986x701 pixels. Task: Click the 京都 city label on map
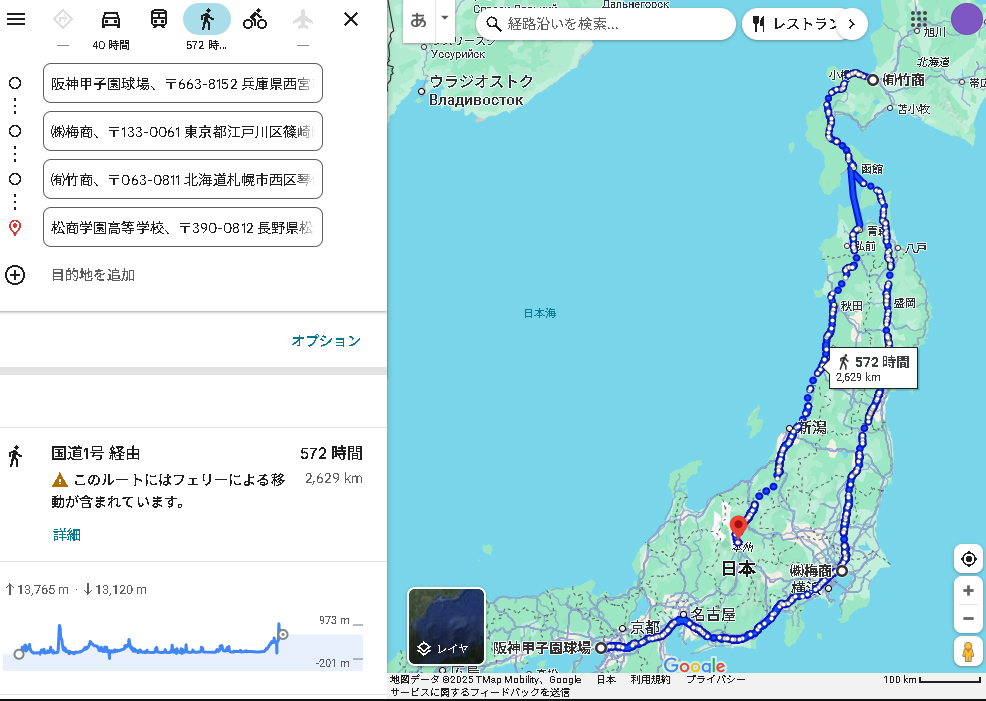(645, 627)
